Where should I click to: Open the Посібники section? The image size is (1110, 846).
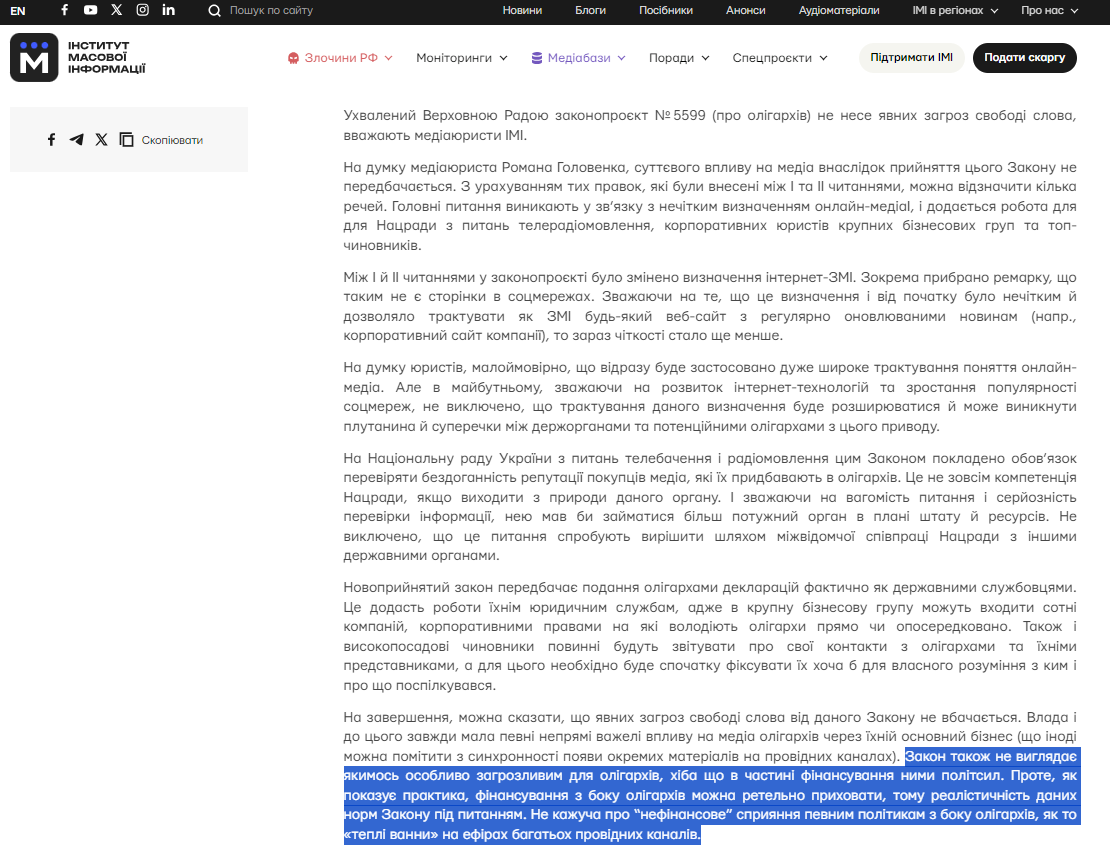(x=665, y=11)
